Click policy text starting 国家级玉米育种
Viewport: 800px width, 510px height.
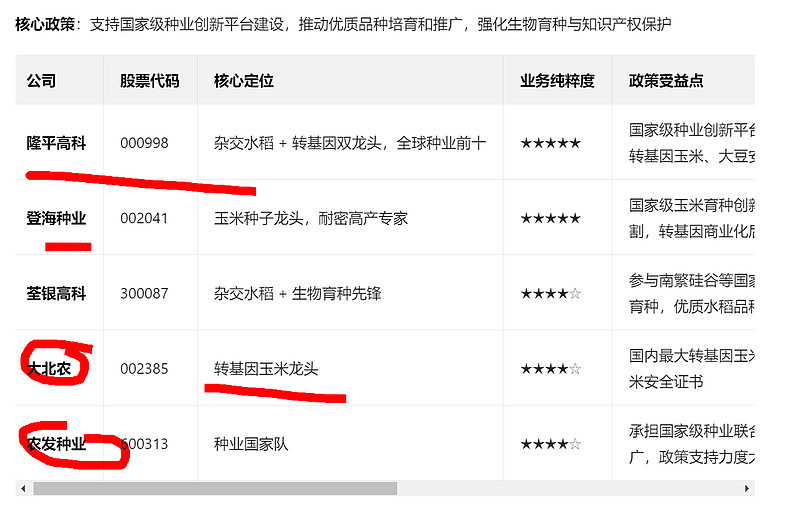tap(691, 218)
